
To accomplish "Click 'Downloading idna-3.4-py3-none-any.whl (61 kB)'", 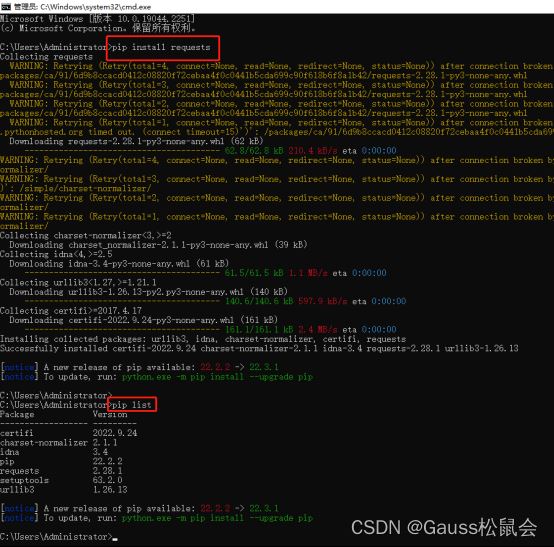I will coord(119,264).
